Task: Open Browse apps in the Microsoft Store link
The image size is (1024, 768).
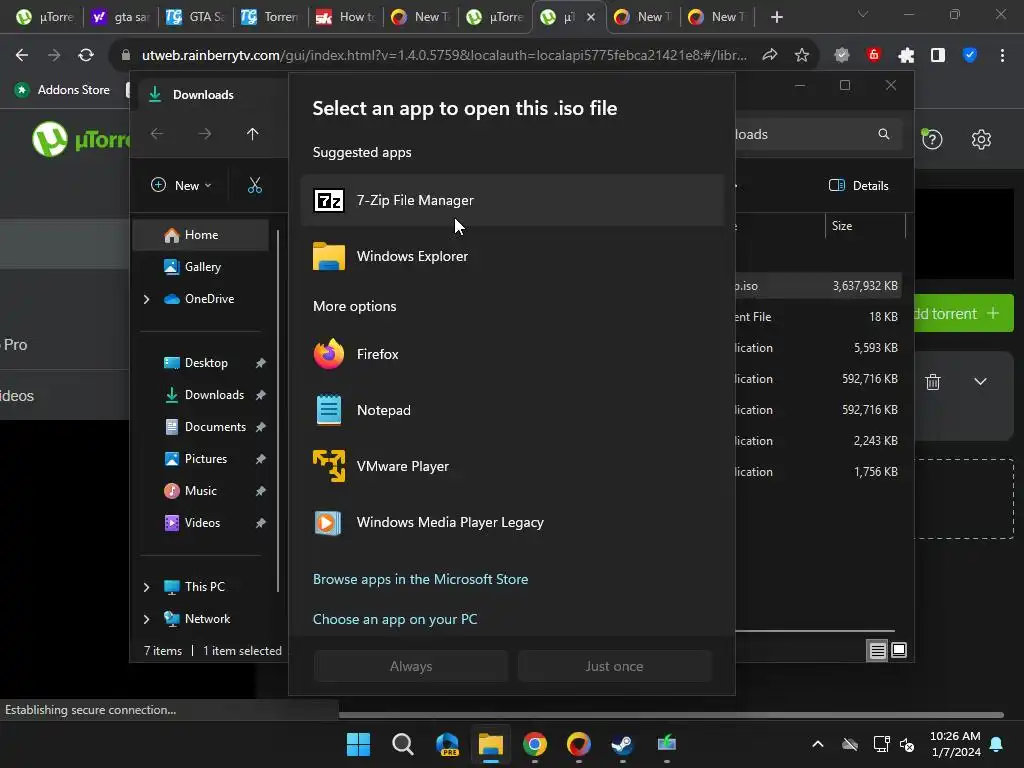Action: (x=420, y=579)
